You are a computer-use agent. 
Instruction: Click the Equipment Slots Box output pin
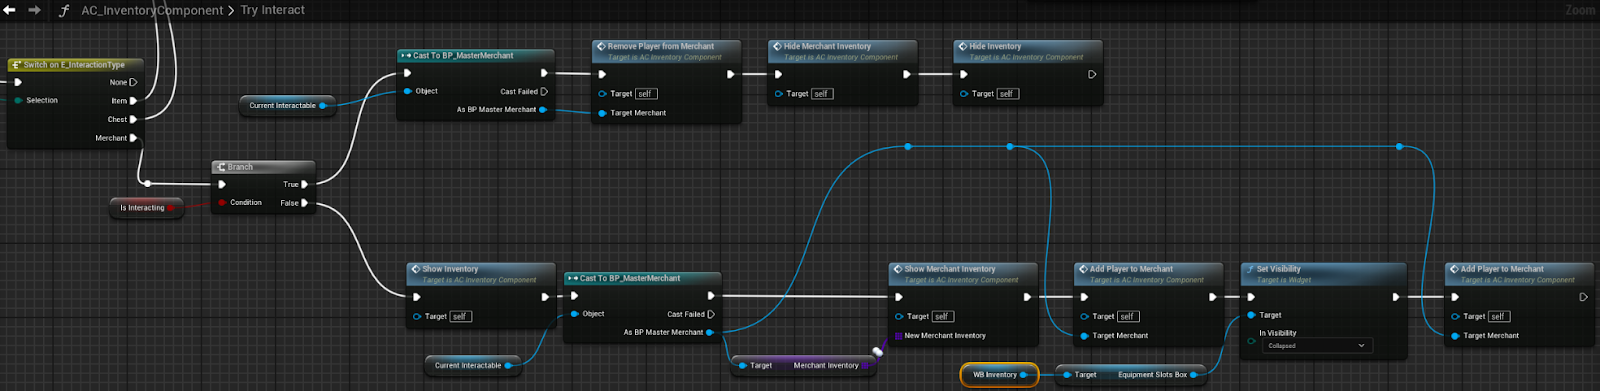pos(1193,375)
